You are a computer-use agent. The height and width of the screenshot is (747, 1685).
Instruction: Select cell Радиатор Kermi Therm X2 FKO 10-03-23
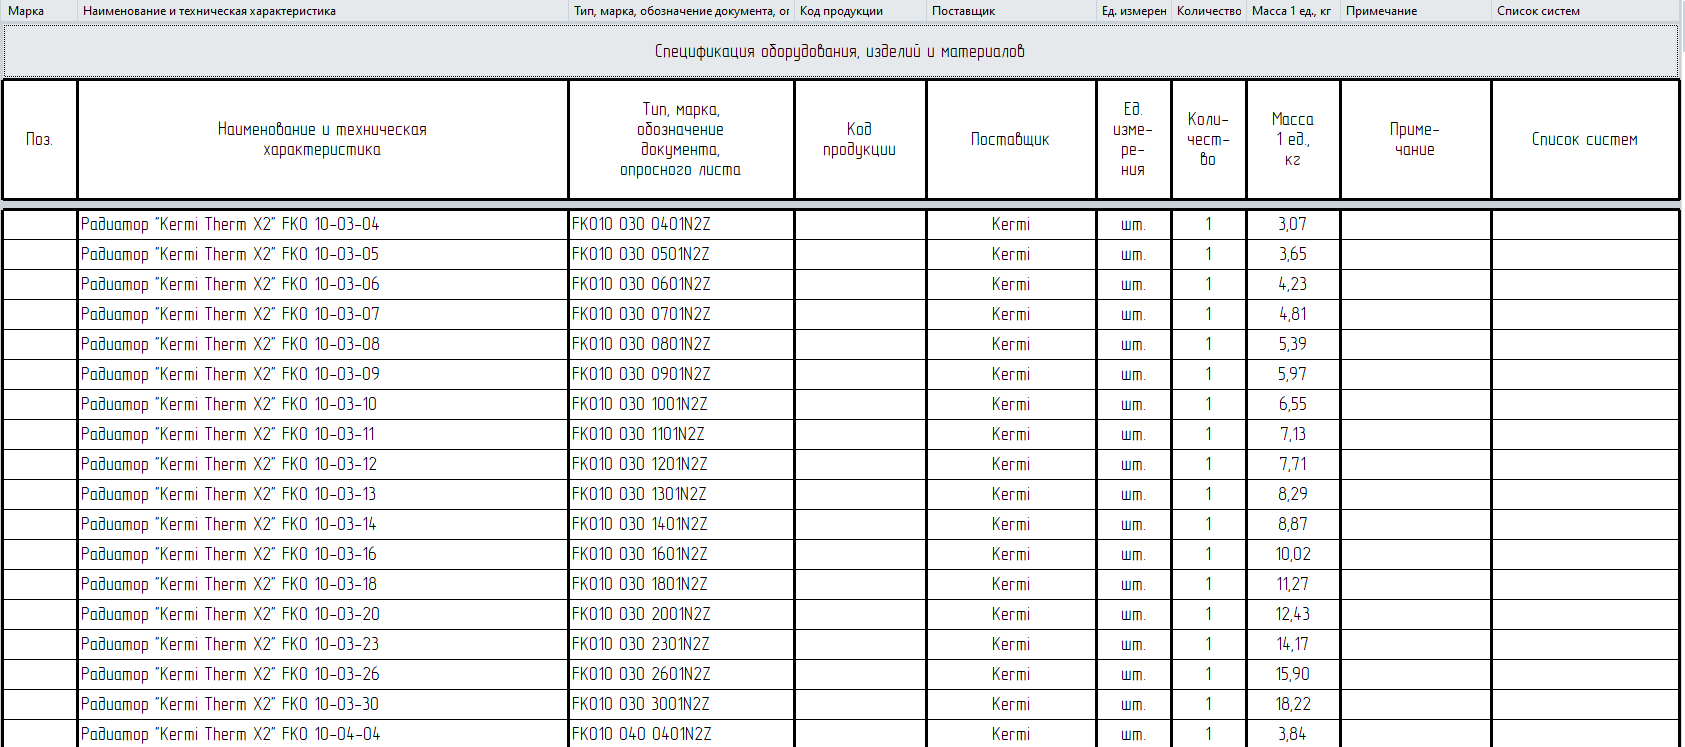click(x=323, y=644)
